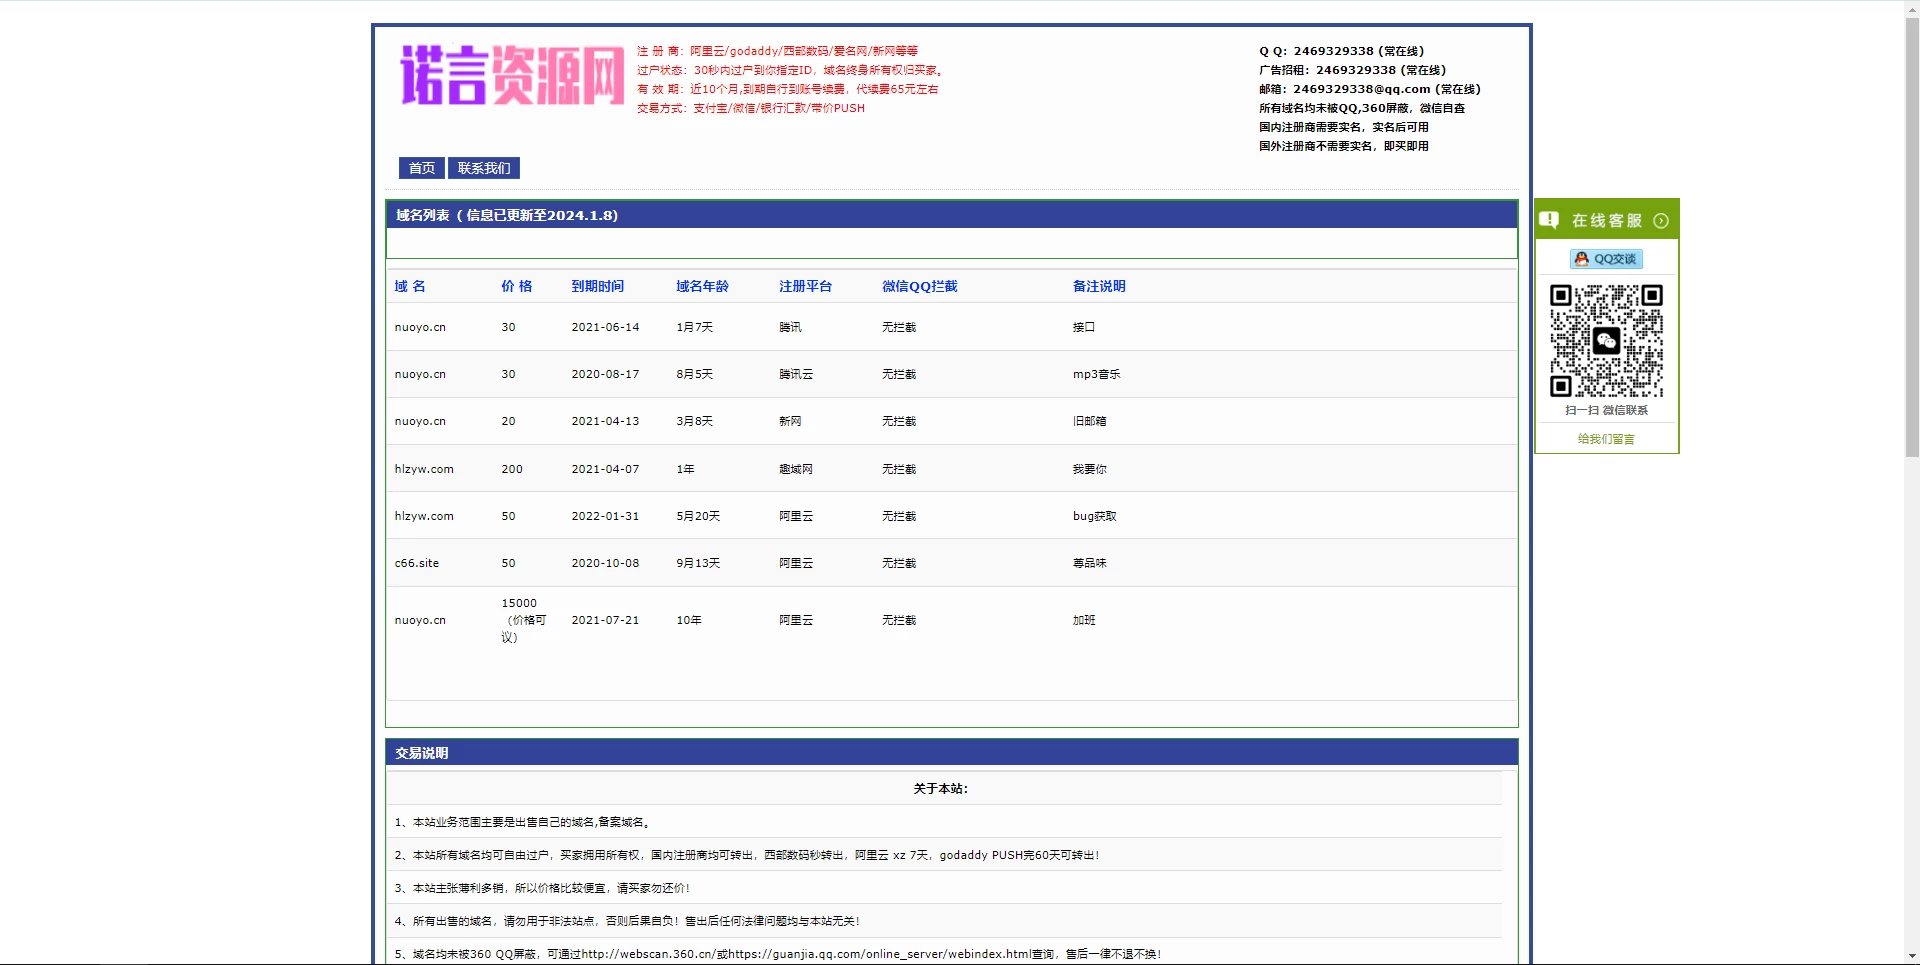This screenshot has height=965, width=1920.
Task: Click the QQ number 2469329338 contact line
Action: point(1341,51)
